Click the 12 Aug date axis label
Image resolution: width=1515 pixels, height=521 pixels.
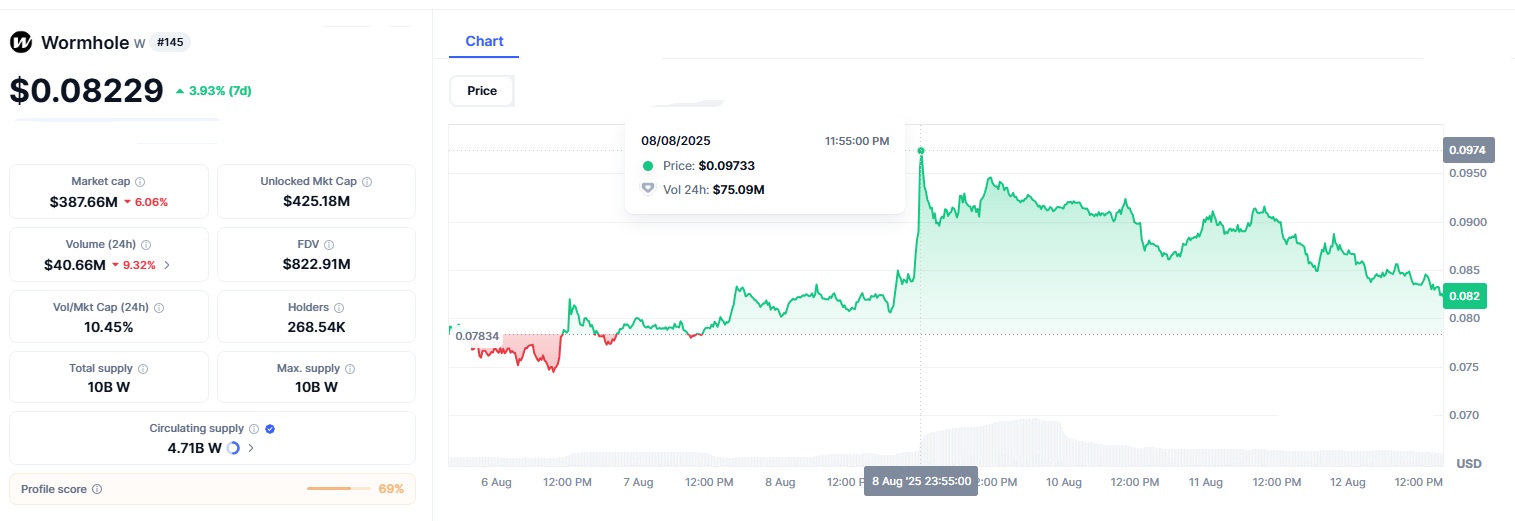1348,482
